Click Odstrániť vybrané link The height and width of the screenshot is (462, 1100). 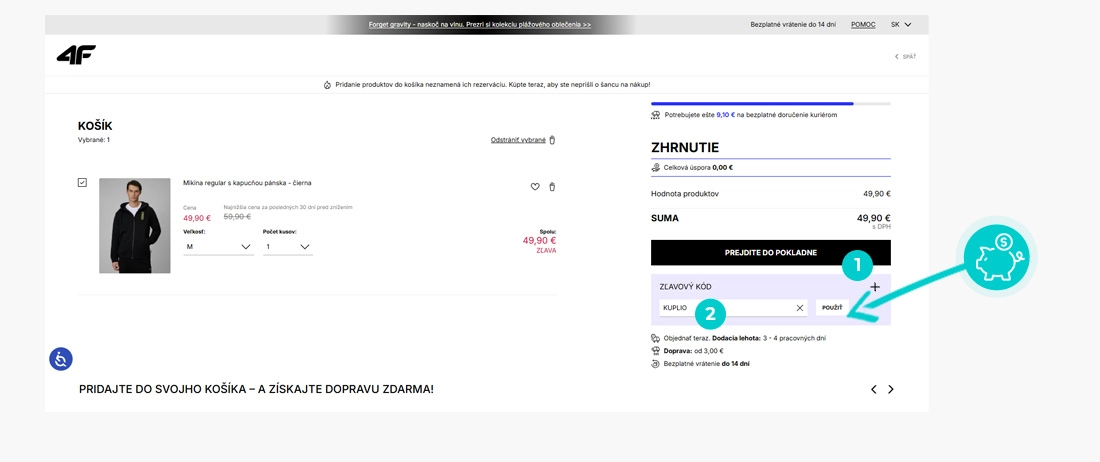(518, 140)
